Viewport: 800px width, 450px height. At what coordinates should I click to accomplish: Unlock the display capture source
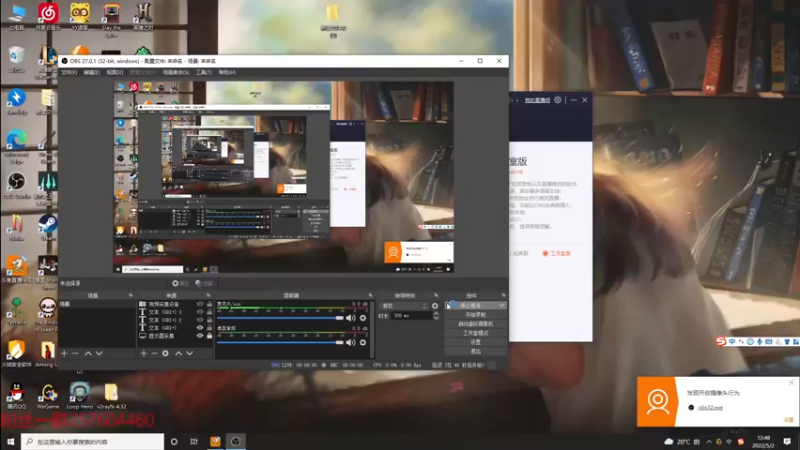(209, 336)
